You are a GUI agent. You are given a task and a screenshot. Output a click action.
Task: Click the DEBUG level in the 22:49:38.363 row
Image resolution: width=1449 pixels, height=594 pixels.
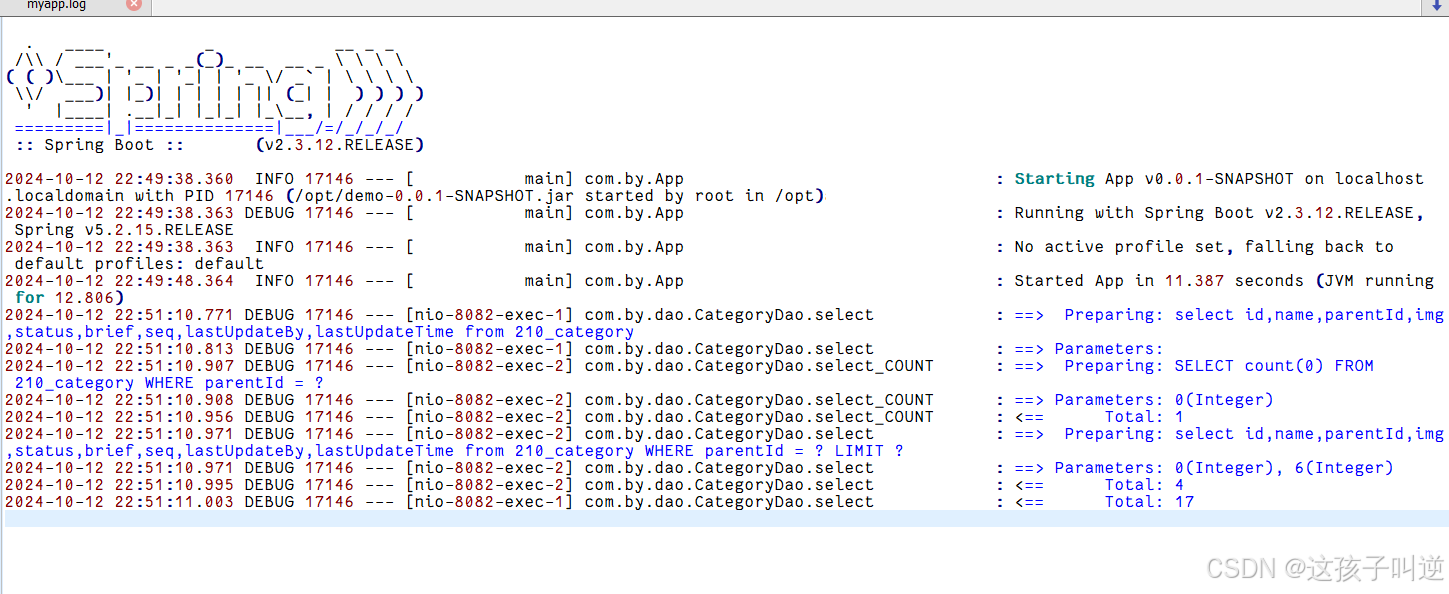pyautogui.click(x=270, y=213)
